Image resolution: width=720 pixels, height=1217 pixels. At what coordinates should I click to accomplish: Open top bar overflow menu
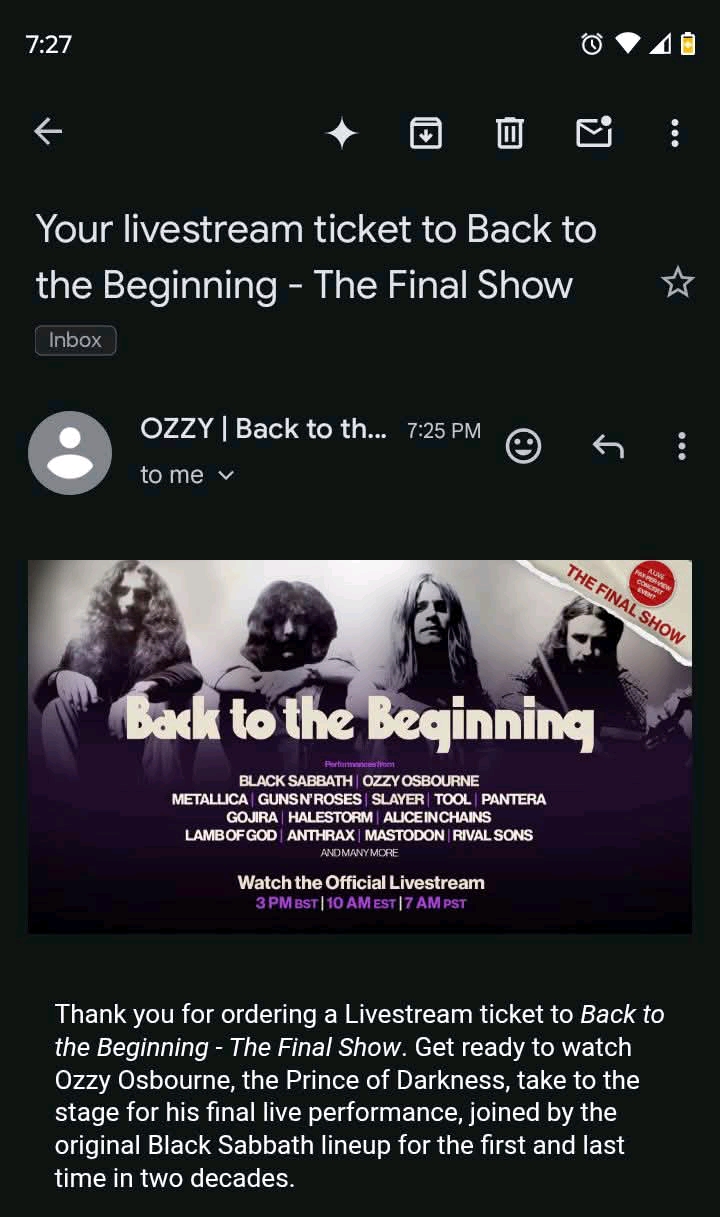(675, 132)
